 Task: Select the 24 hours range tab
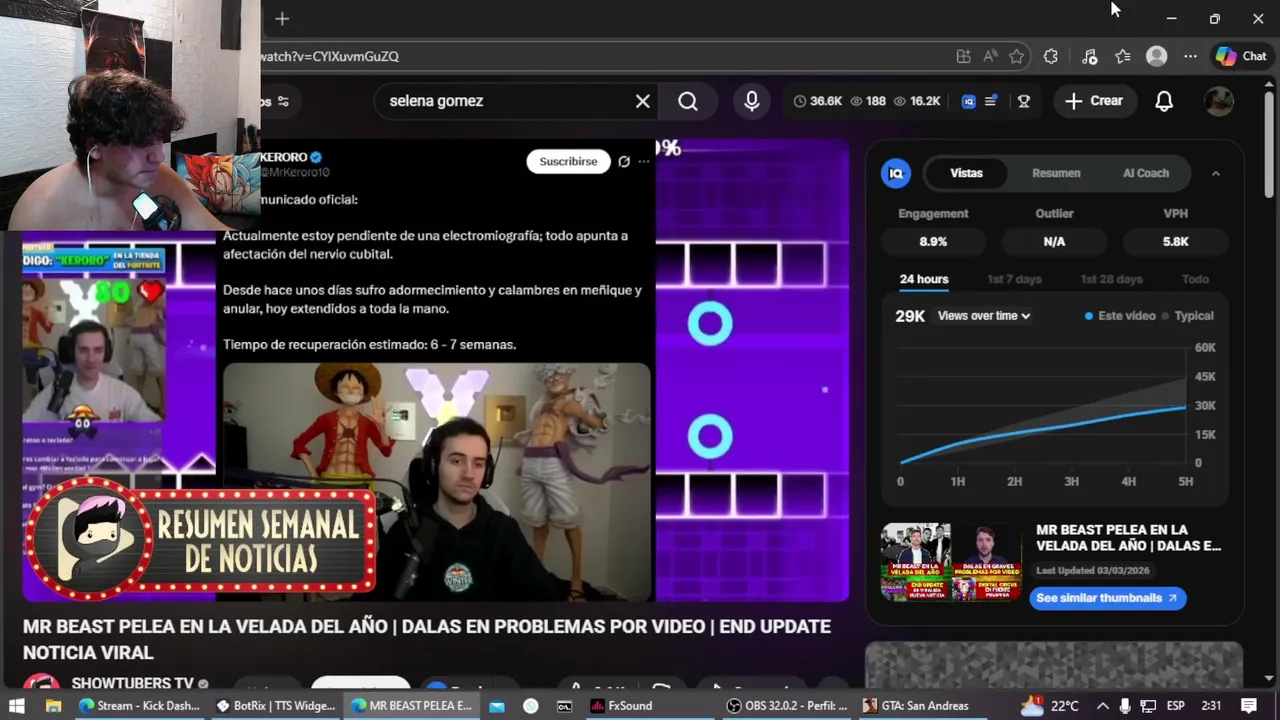click(924, 279)
